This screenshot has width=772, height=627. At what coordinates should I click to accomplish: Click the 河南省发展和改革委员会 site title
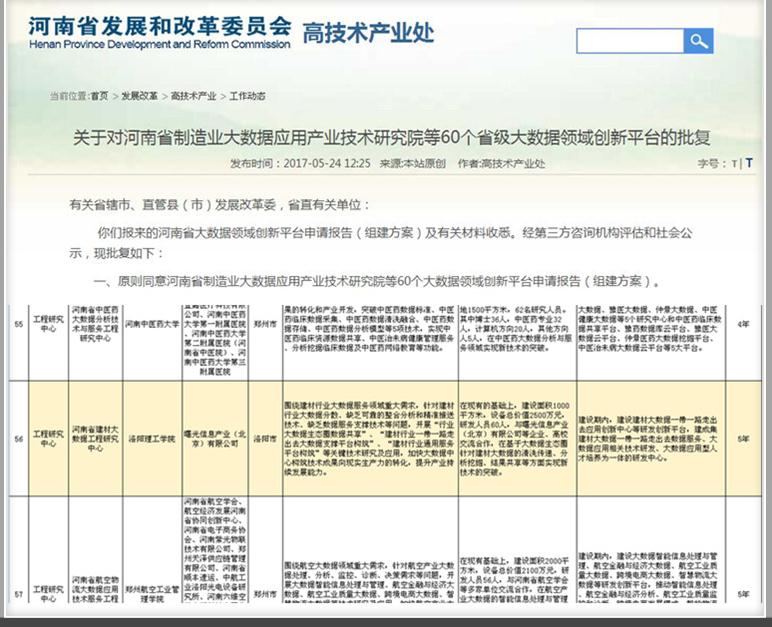pyautogui.click(x=160, y=27)
